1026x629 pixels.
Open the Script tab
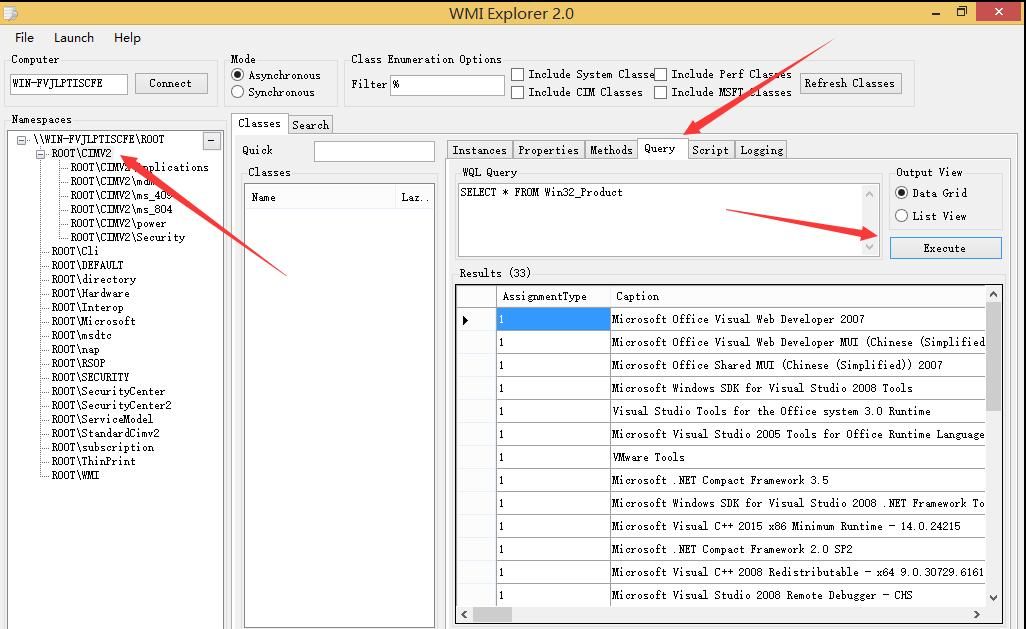pos(710,150)
